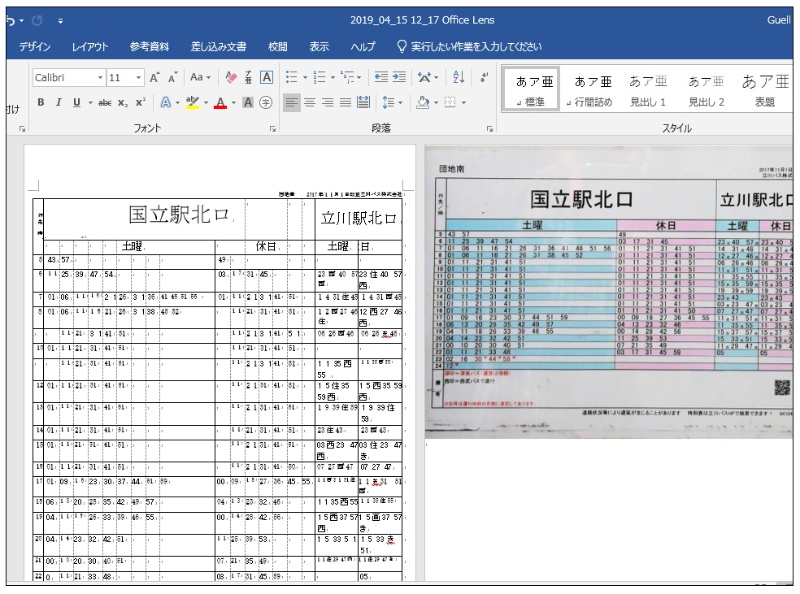
Task: Clear all formatting with the eraser icon
Action: (229, 78)
